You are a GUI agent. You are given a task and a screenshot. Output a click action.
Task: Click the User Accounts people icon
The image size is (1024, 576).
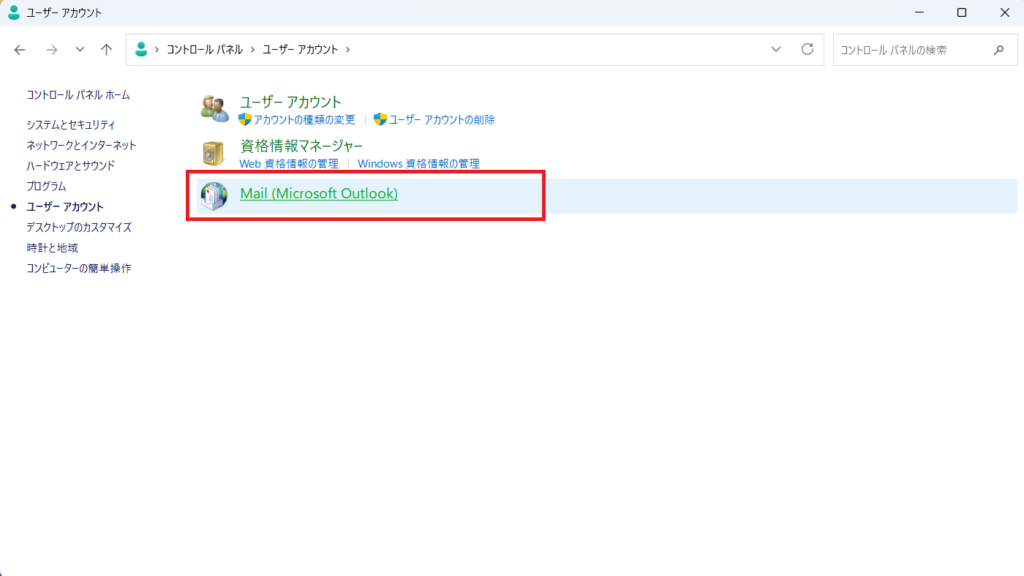214,109
